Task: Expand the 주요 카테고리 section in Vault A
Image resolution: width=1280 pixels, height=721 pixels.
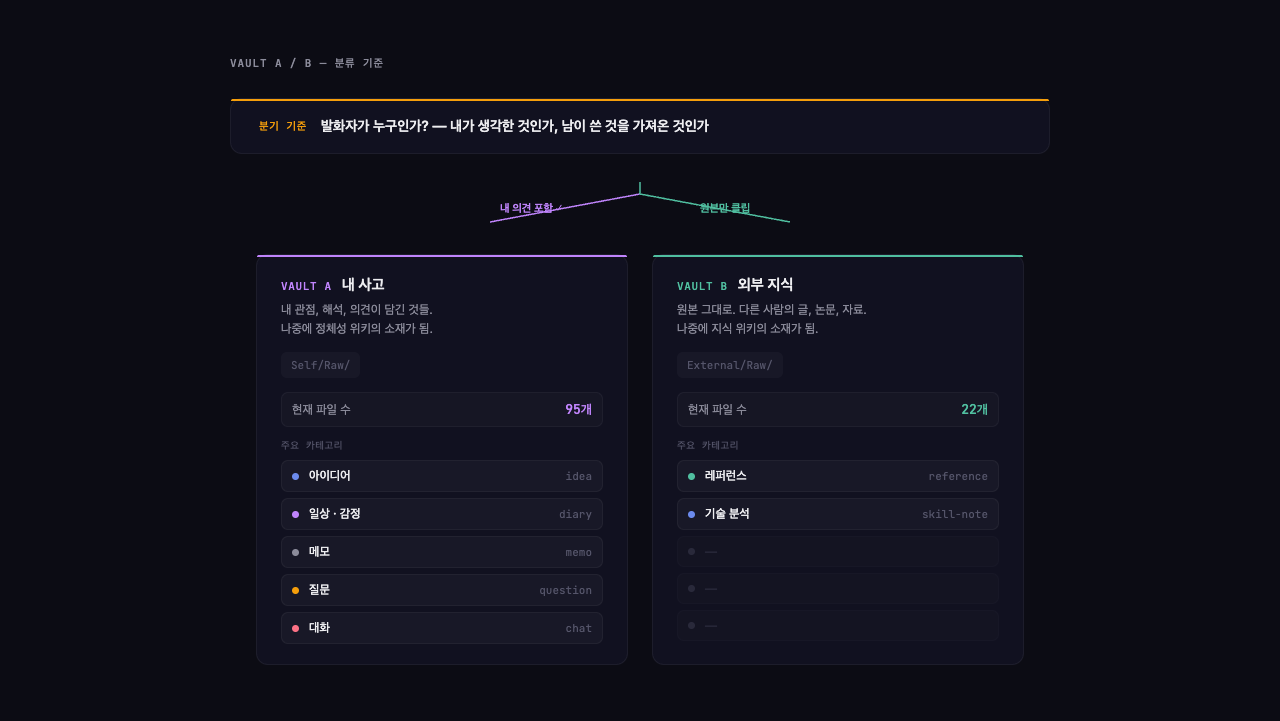Action: (x=312, y=444)
